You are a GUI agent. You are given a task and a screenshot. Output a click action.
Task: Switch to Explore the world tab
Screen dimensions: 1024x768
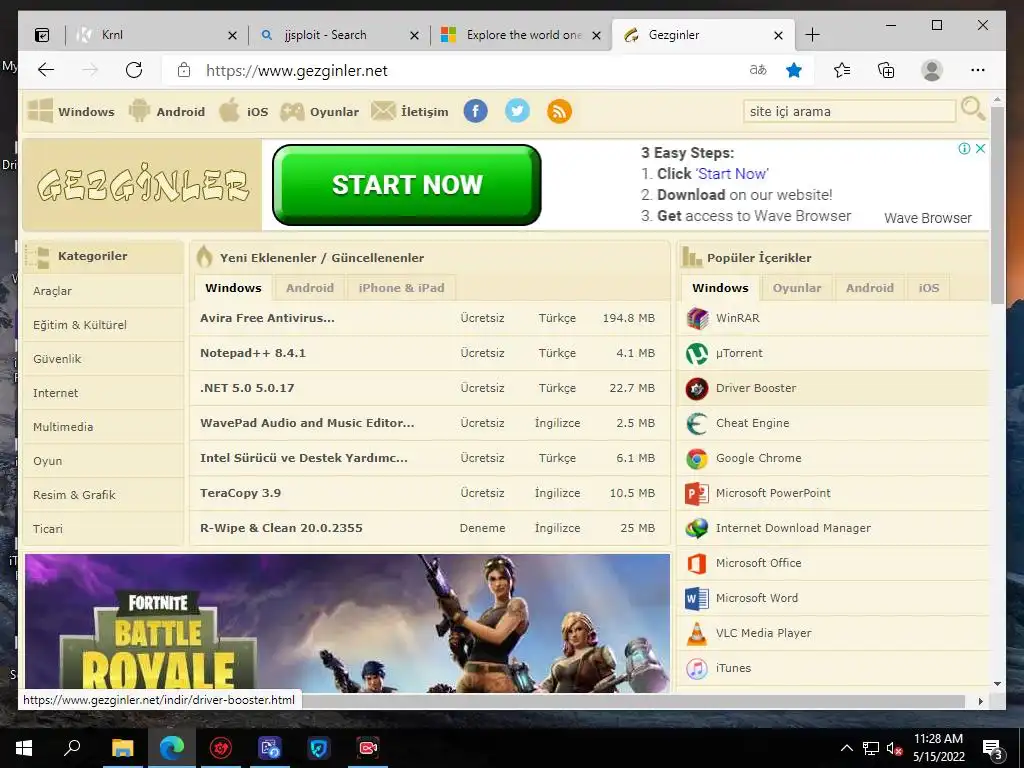[520, 35]
